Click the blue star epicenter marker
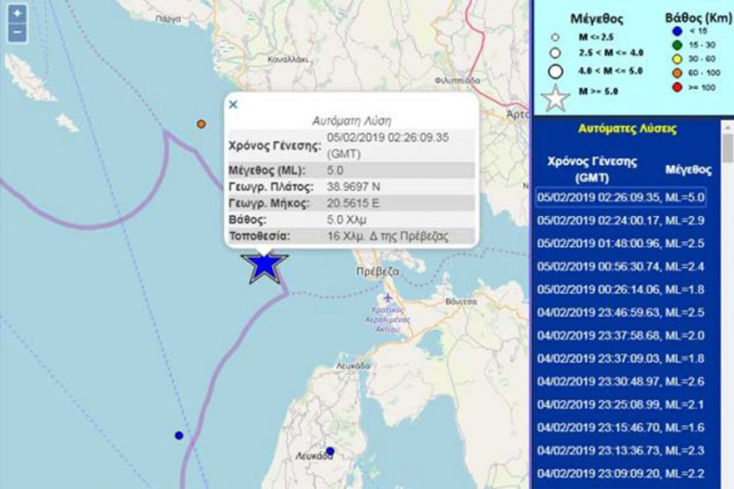The image size is (734, 489). [x=266, y=265]
